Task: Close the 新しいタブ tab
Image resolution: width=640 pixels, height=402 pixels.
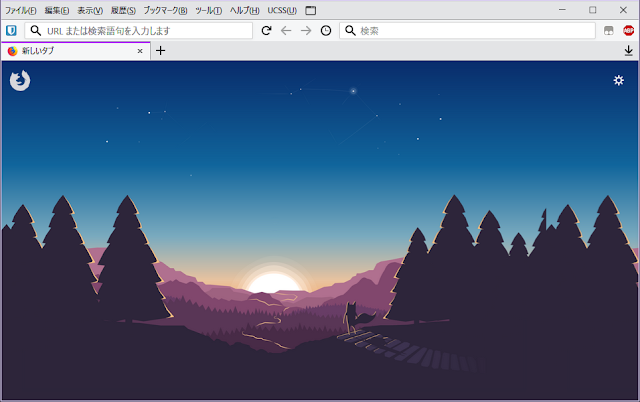Action: point(140,51)
